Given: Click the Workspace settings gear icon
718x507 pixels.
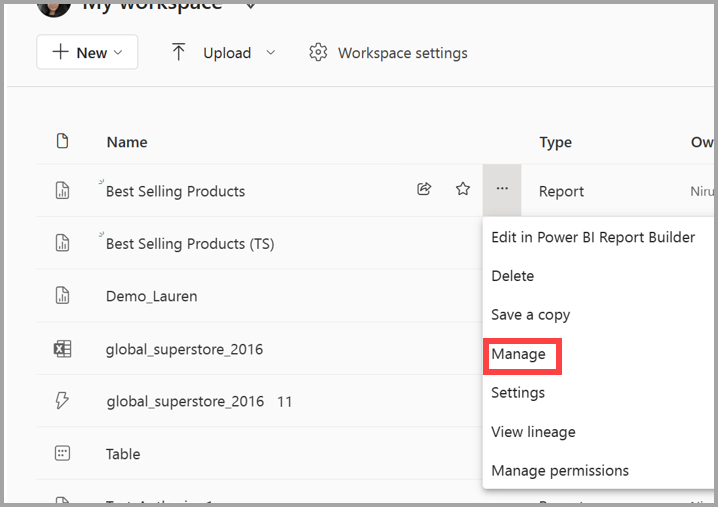Looking at the screenshot, I should 318,52.
